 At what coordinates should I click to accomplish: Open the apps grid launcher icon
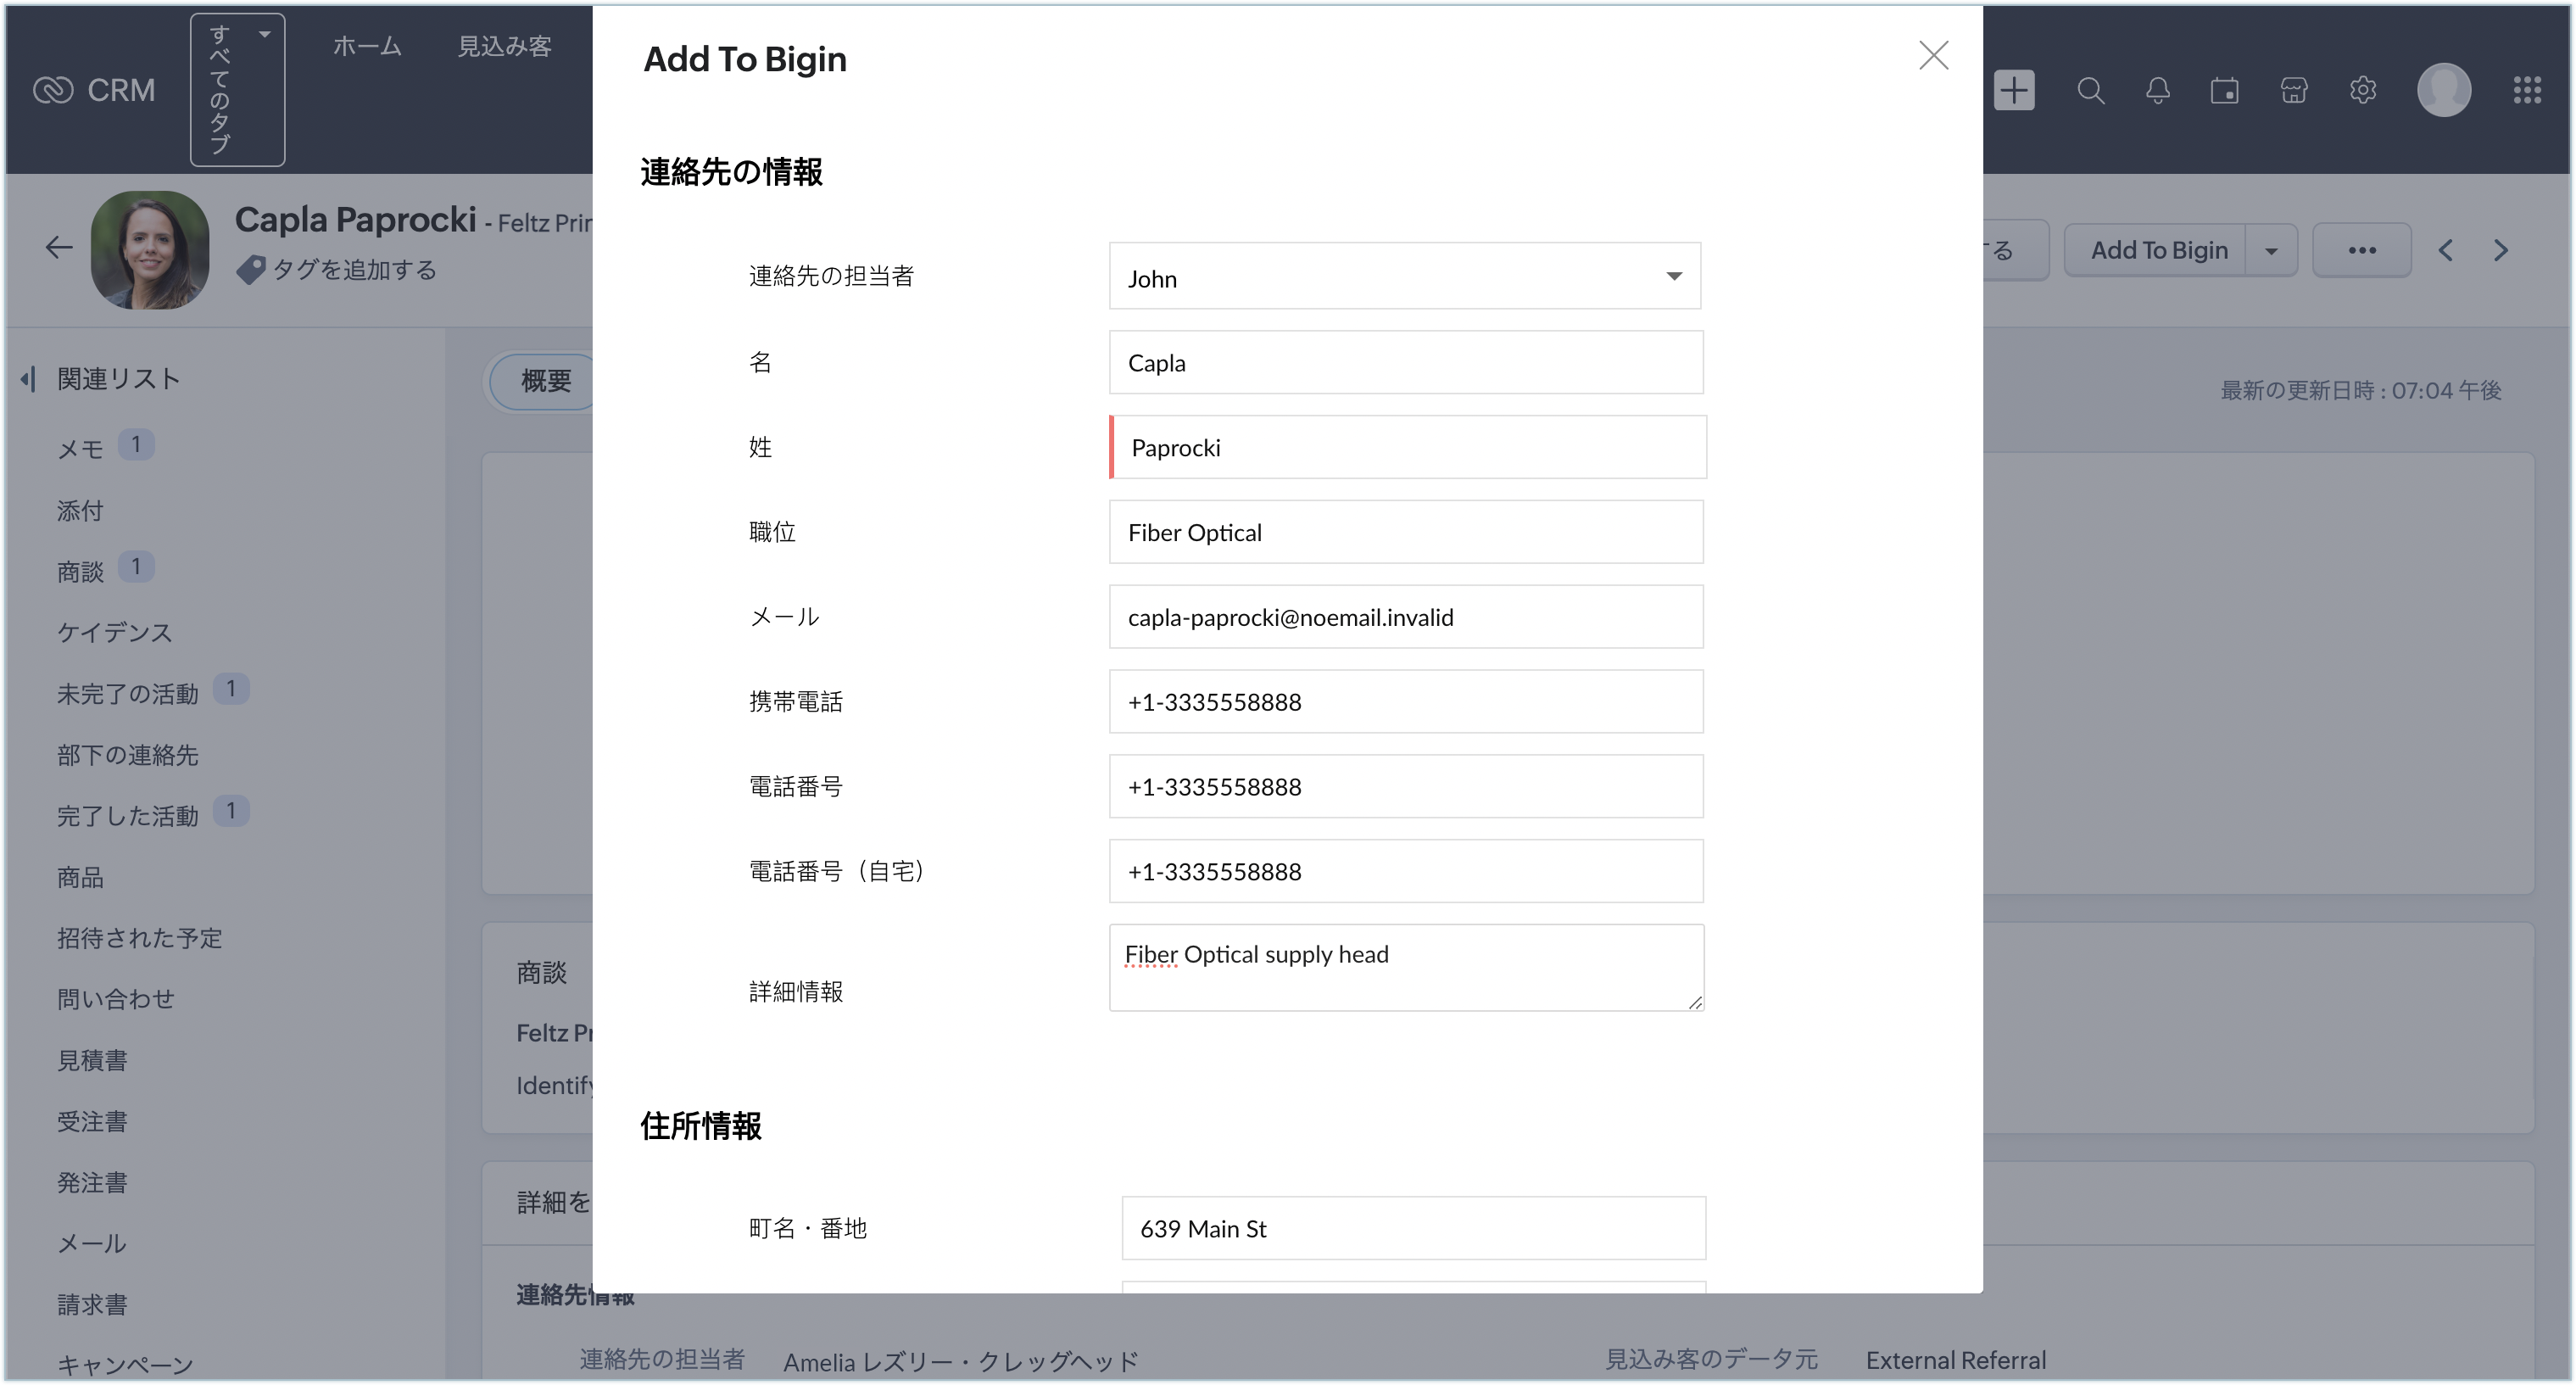pos(2527,91)
